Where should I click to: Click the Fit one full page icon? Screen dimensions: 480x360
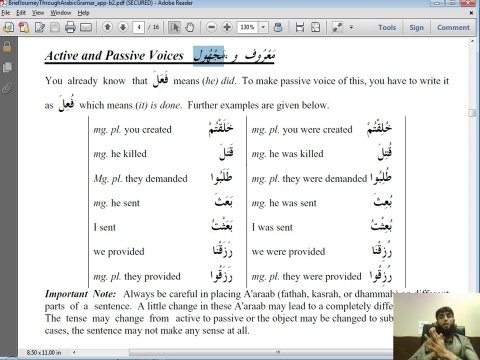315,27
